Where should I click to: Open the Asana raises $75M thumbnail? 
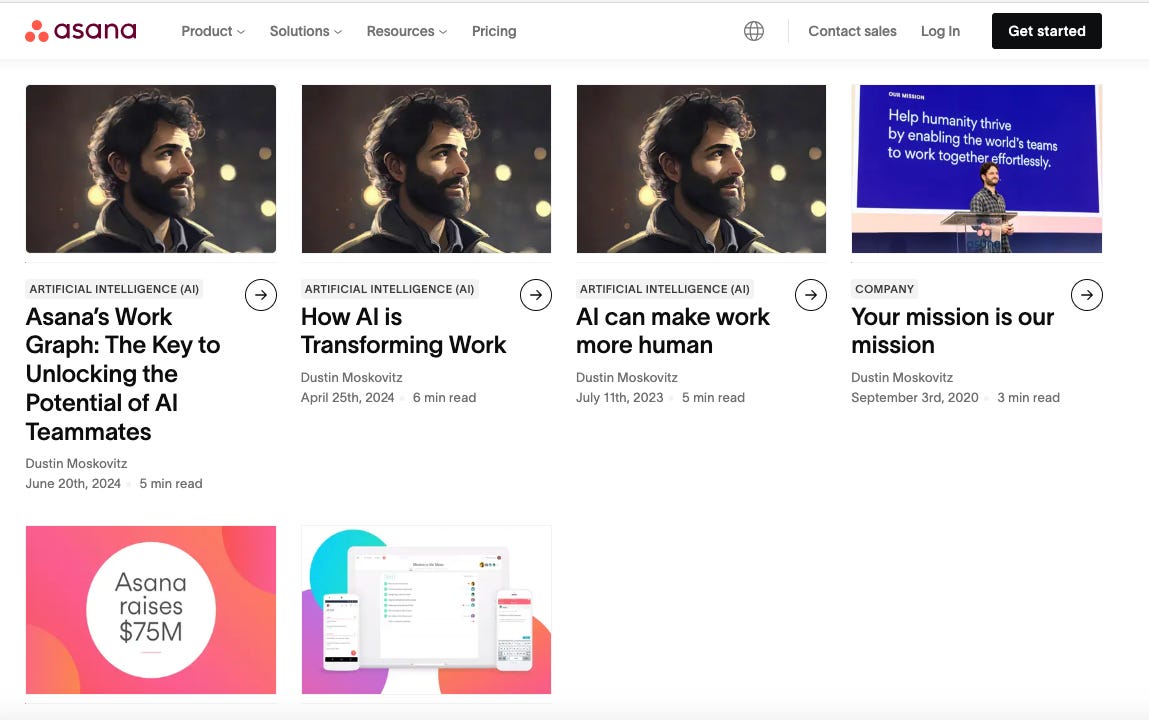(151, 609)
